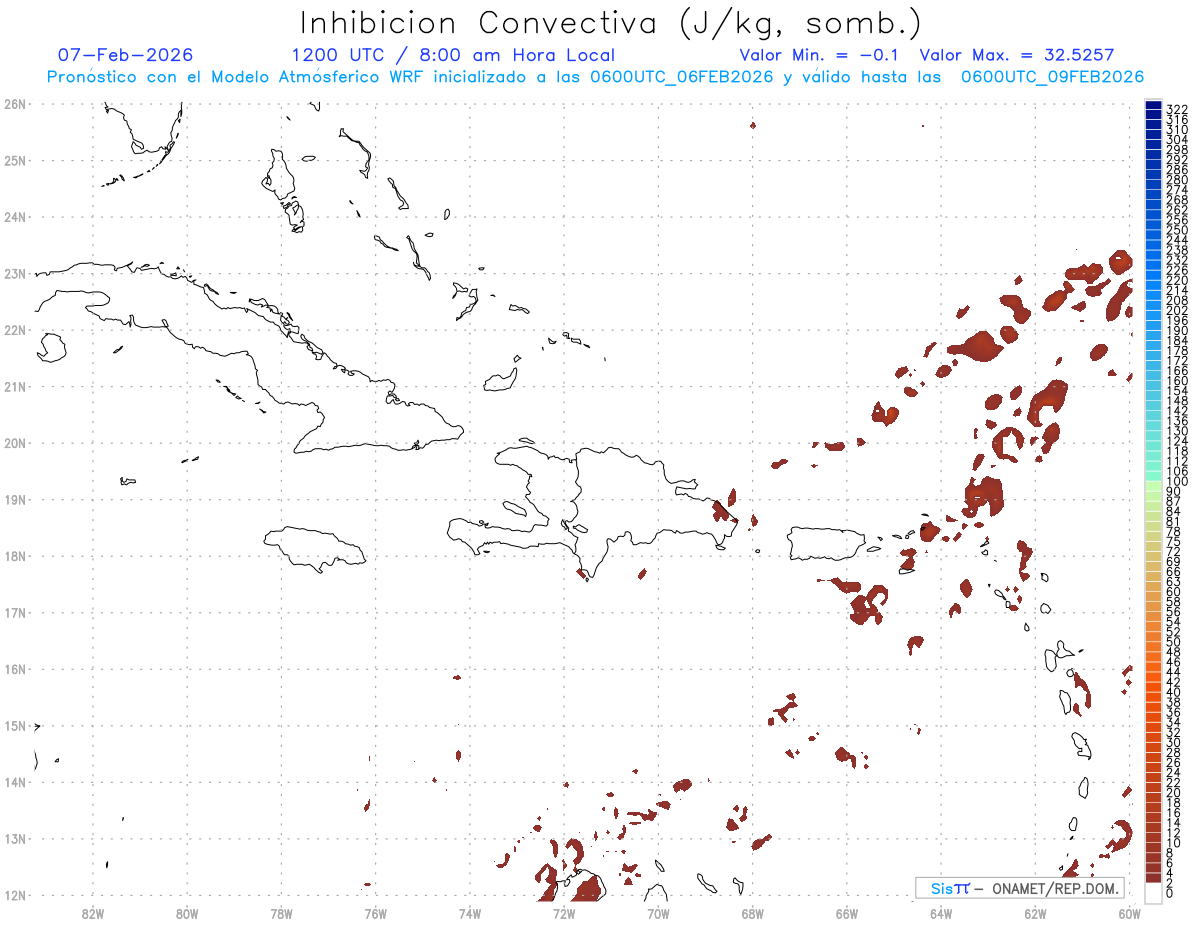Click the "15N" latitude label
1200x927 pixels.
[15, 726]
